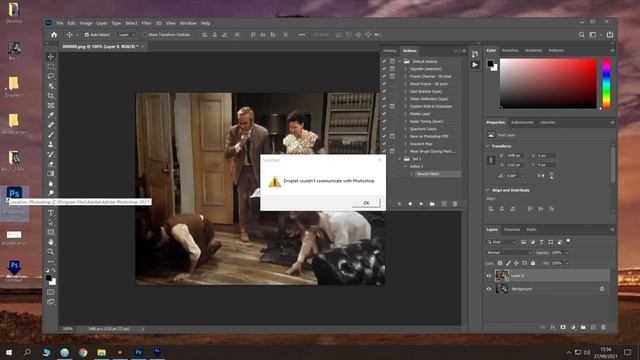Select the Rectangular Marquee tool
640x360 pixels.
pos(51,67)
